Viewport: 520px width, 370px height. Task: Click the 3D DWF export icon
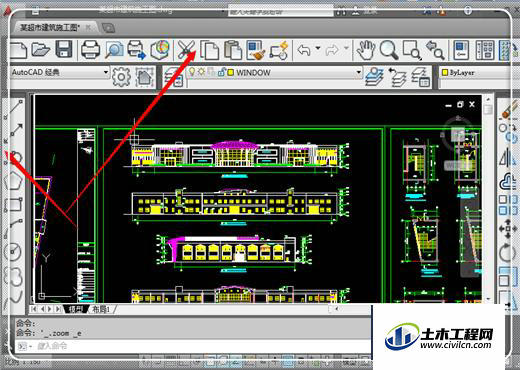point(160,50)
